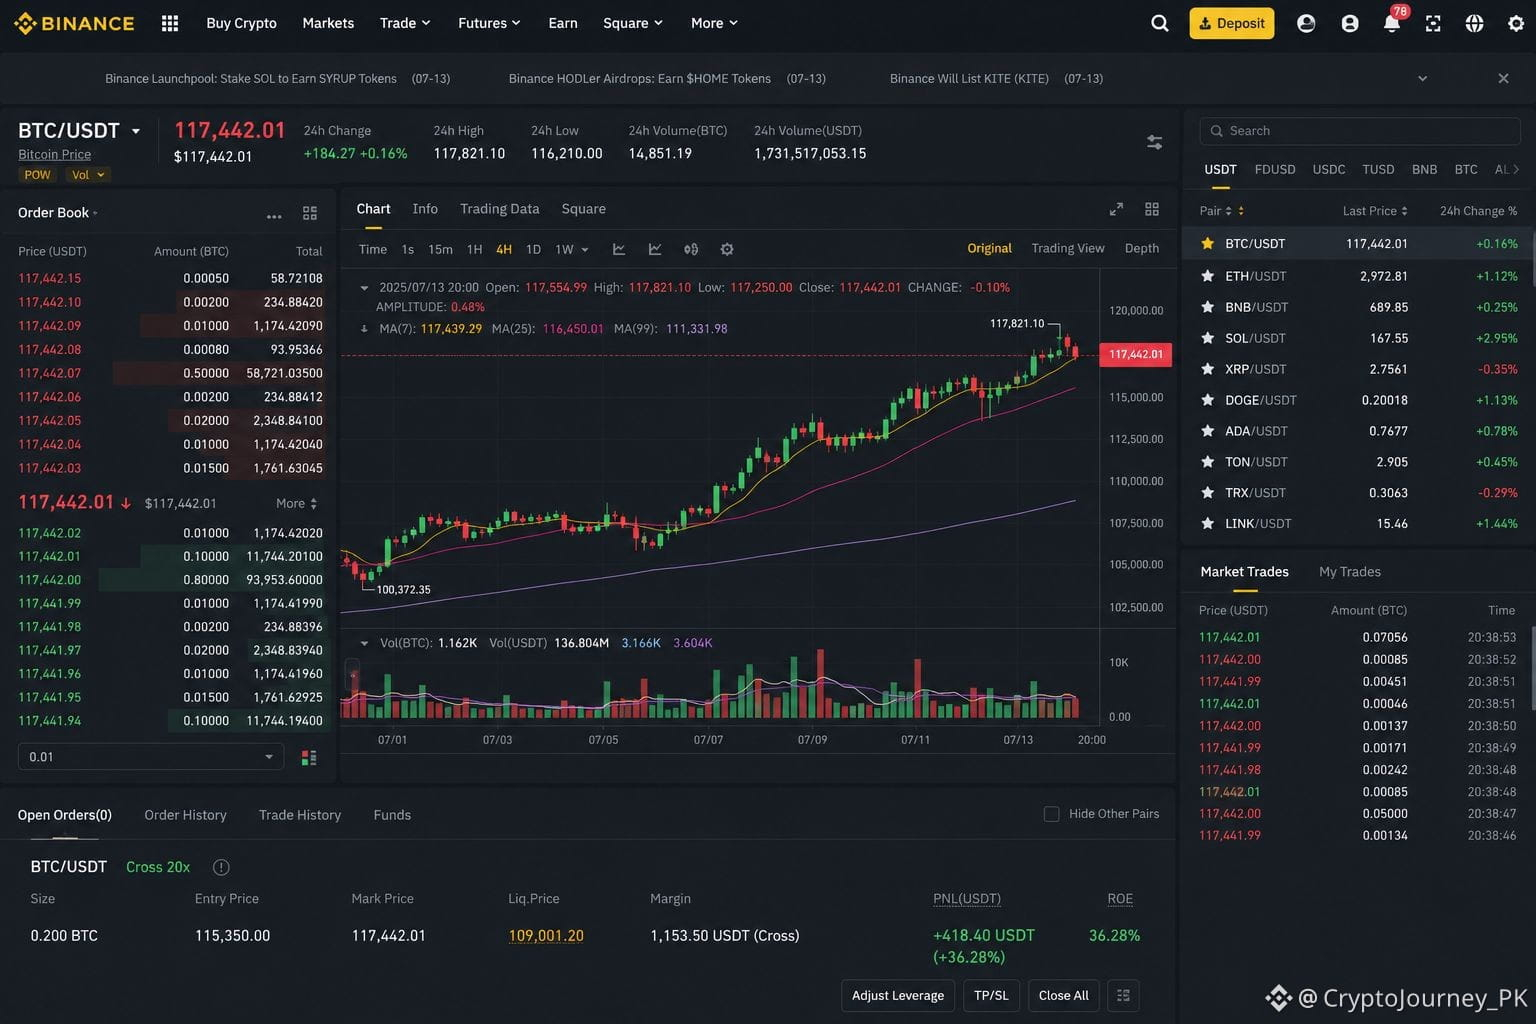Open the search magnifier in top bar
The width and height of the screenshot is (1536, 1024).
[x=1160, y=23]
